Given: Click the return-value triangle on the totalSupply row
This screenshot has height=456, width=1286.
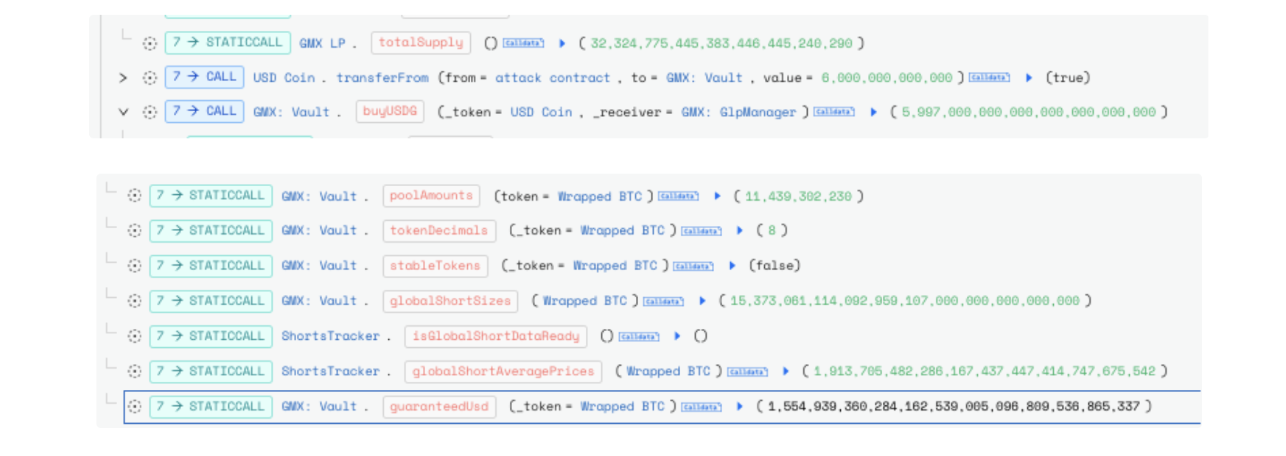Looking at the screenshot, I should [x=563, y=43].
